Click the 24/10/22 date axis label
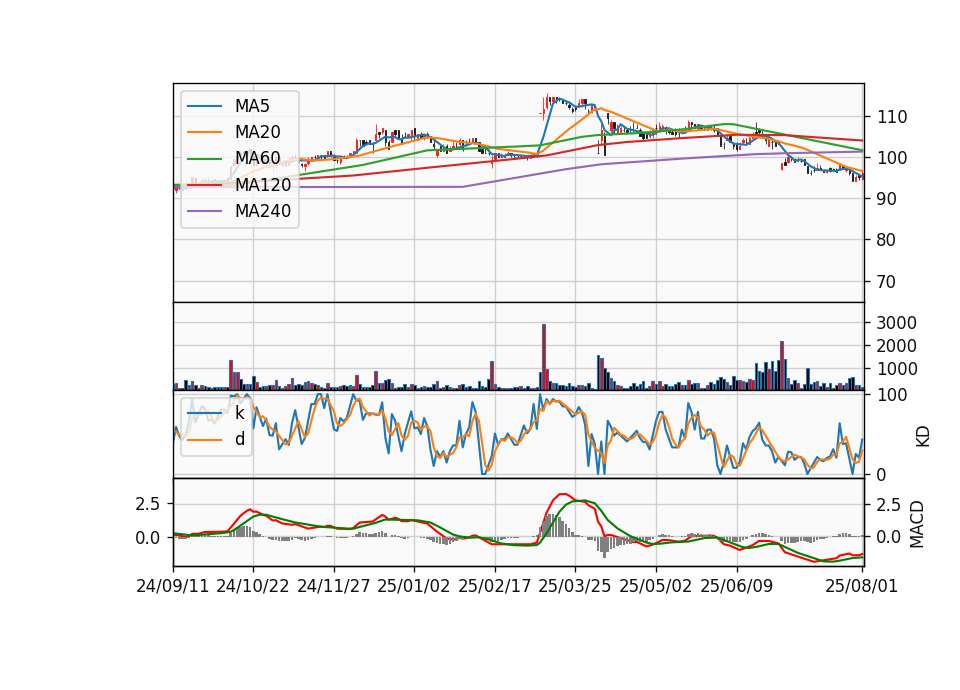 tap(253, 587)
